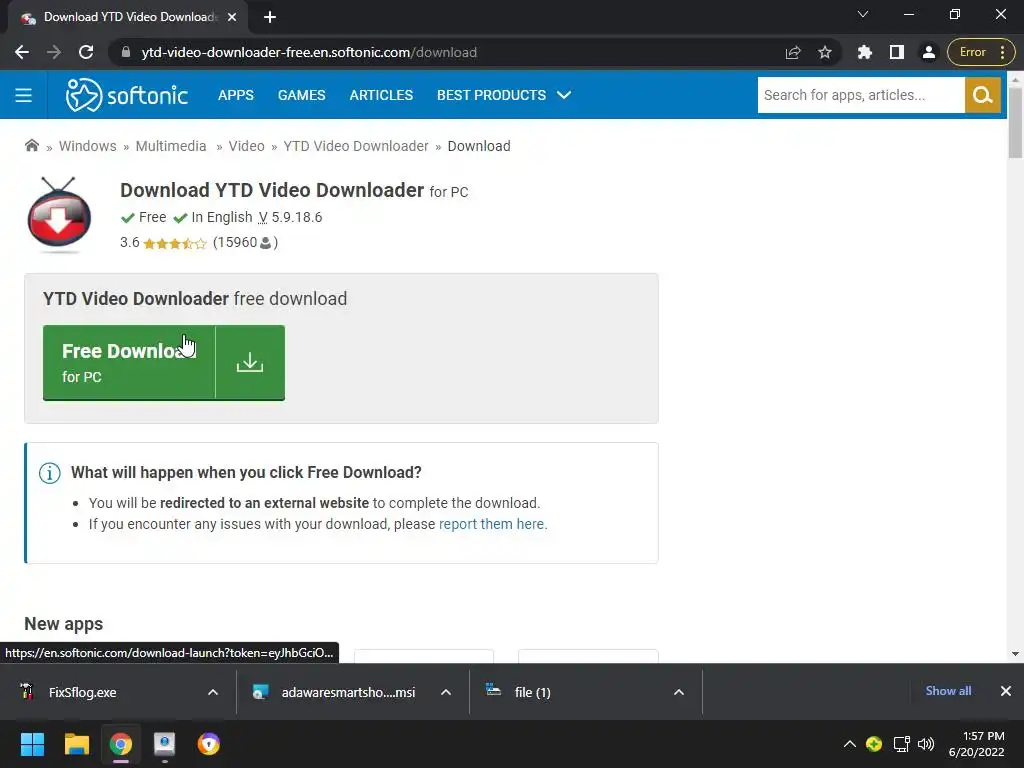
Task: Open the APPS menu
Action: (x=236, y=95)
